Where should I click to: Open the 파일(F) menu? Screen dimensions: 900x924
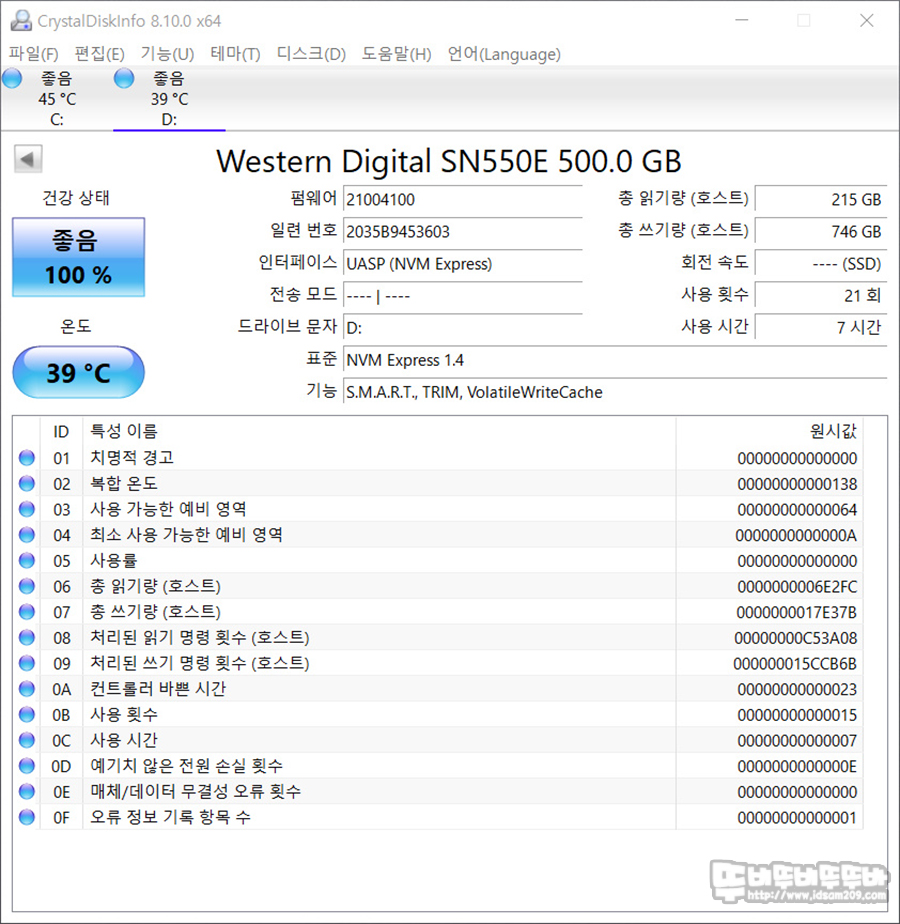click(34, 54)
